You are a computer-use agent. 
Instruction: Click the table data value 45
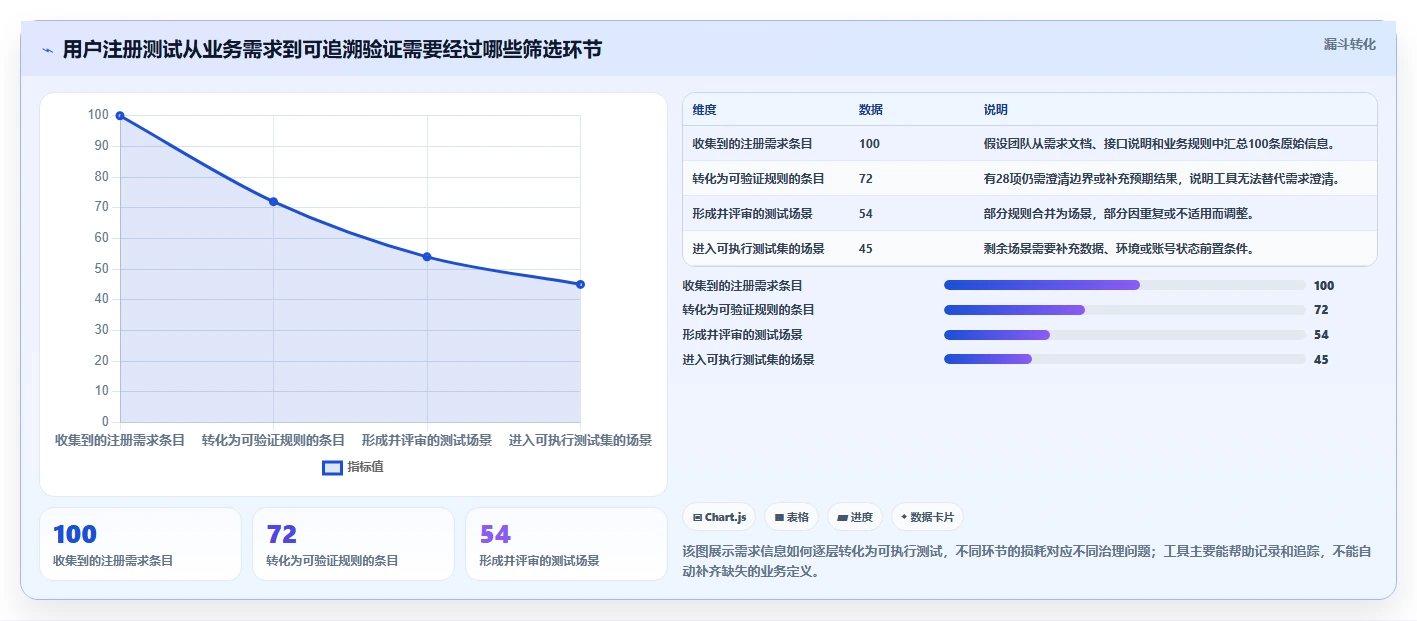(866, 249)
